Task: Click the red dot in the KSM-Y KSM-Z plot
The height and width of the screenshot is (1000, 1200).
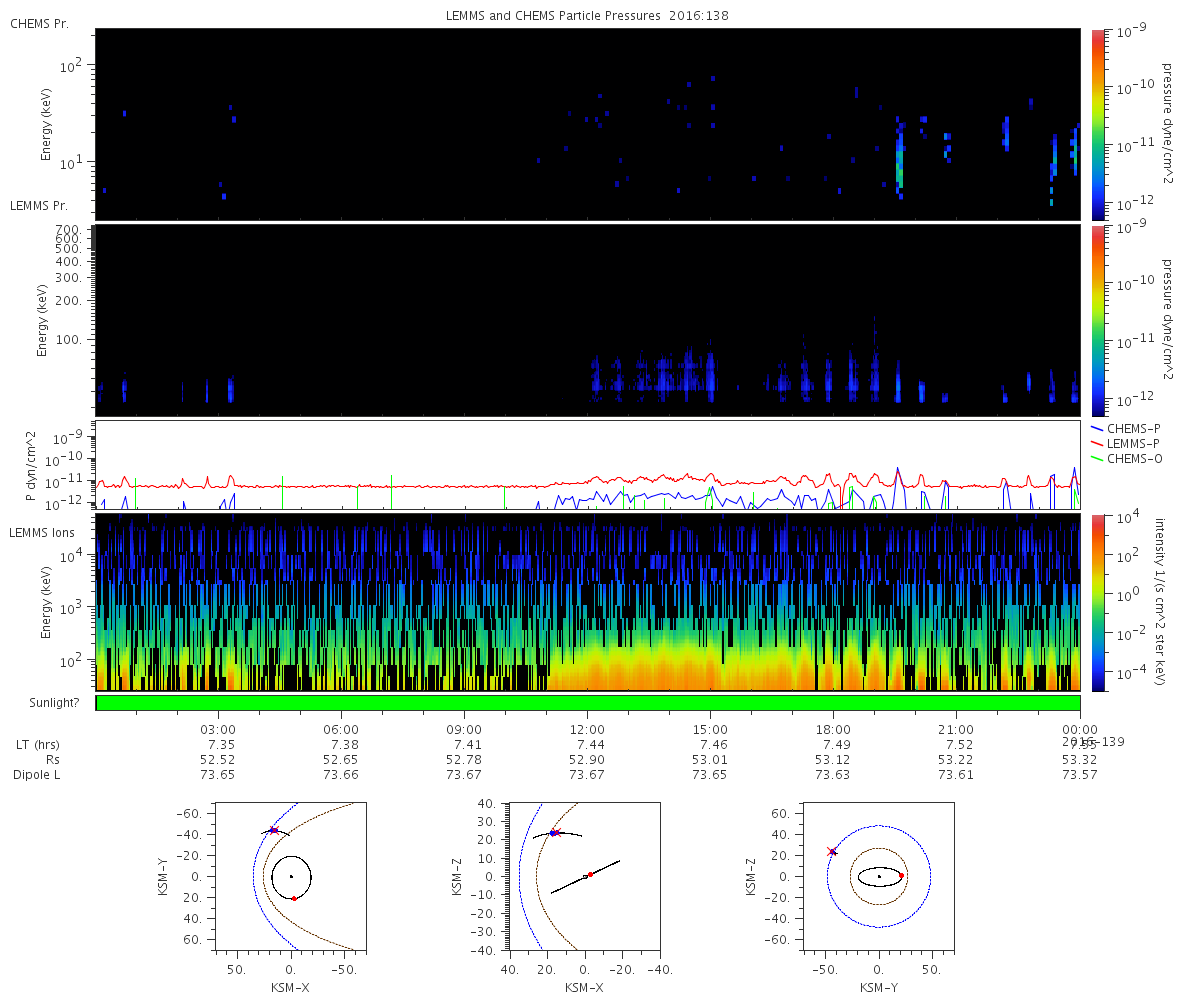Action: 901,875
